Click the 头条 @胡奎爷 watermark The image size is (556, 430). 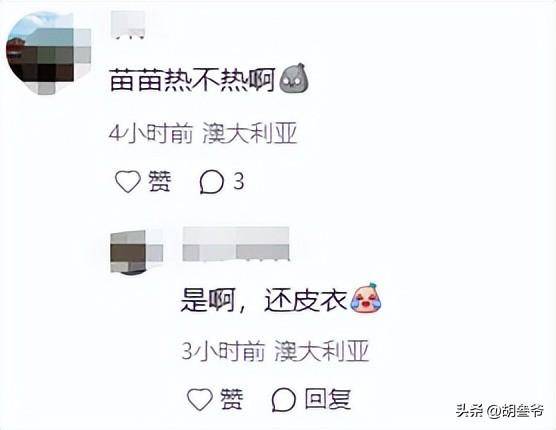coord(500,411)
